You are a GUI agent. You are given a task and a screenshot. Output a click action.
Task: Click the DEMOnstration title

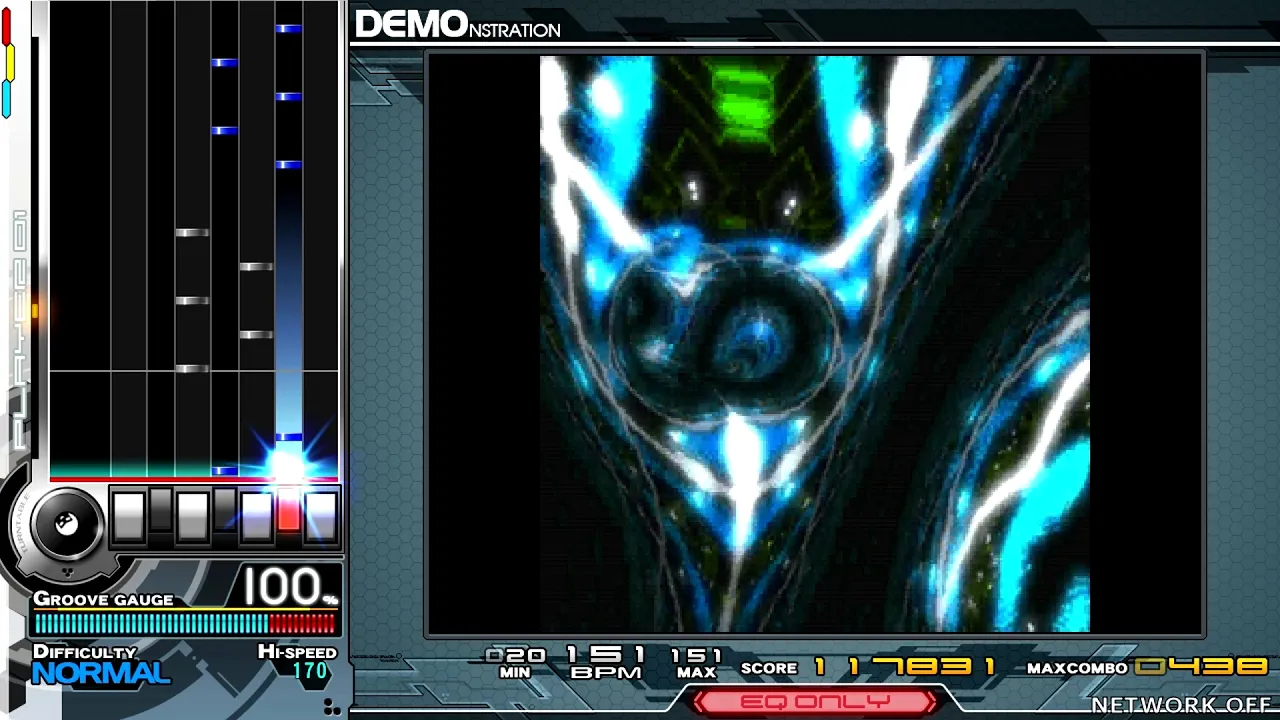pos(458,25)
